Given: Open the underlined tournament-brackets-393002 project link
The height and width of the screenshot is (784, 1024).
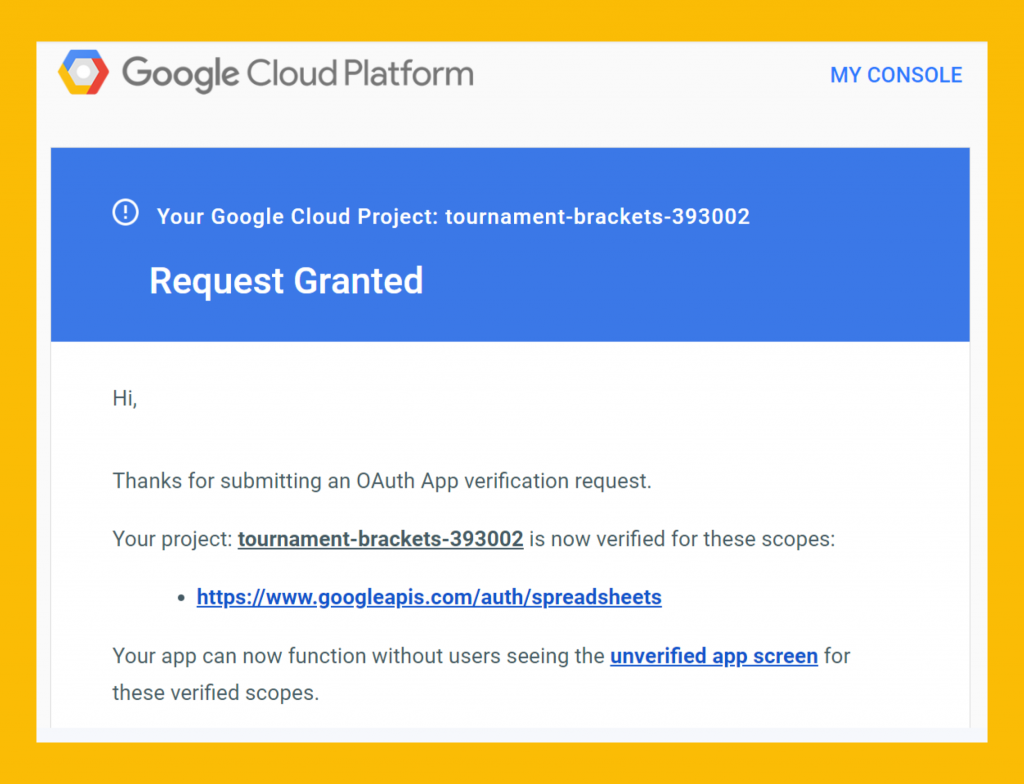Looking at the screenshot, I should coord(380,539).
